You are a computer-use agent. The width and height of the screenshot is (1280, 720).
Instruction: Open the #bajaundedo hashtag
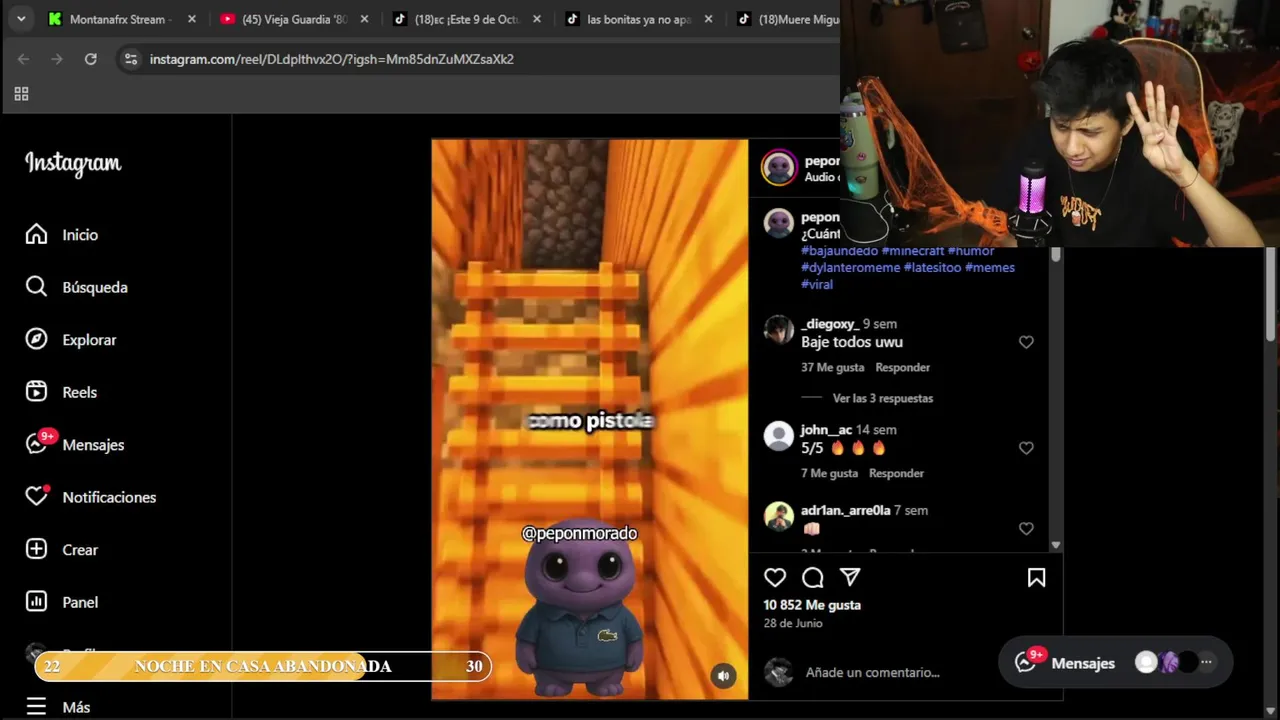tap(839, 251)
